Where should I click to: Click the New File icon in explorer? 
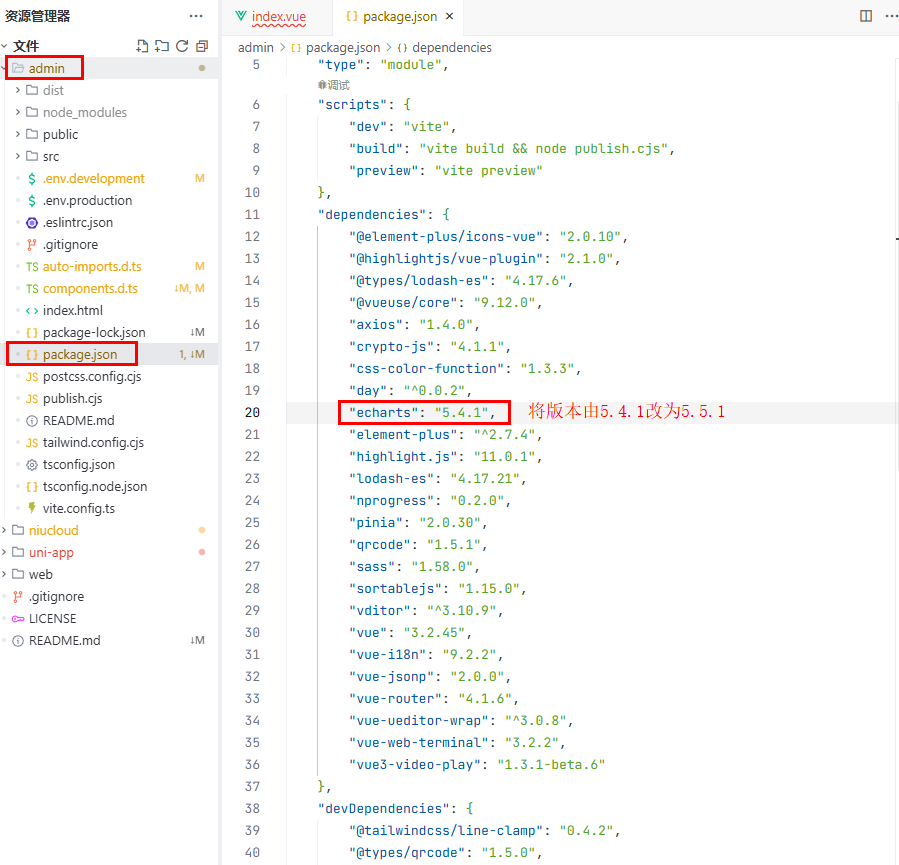point(143,46)
